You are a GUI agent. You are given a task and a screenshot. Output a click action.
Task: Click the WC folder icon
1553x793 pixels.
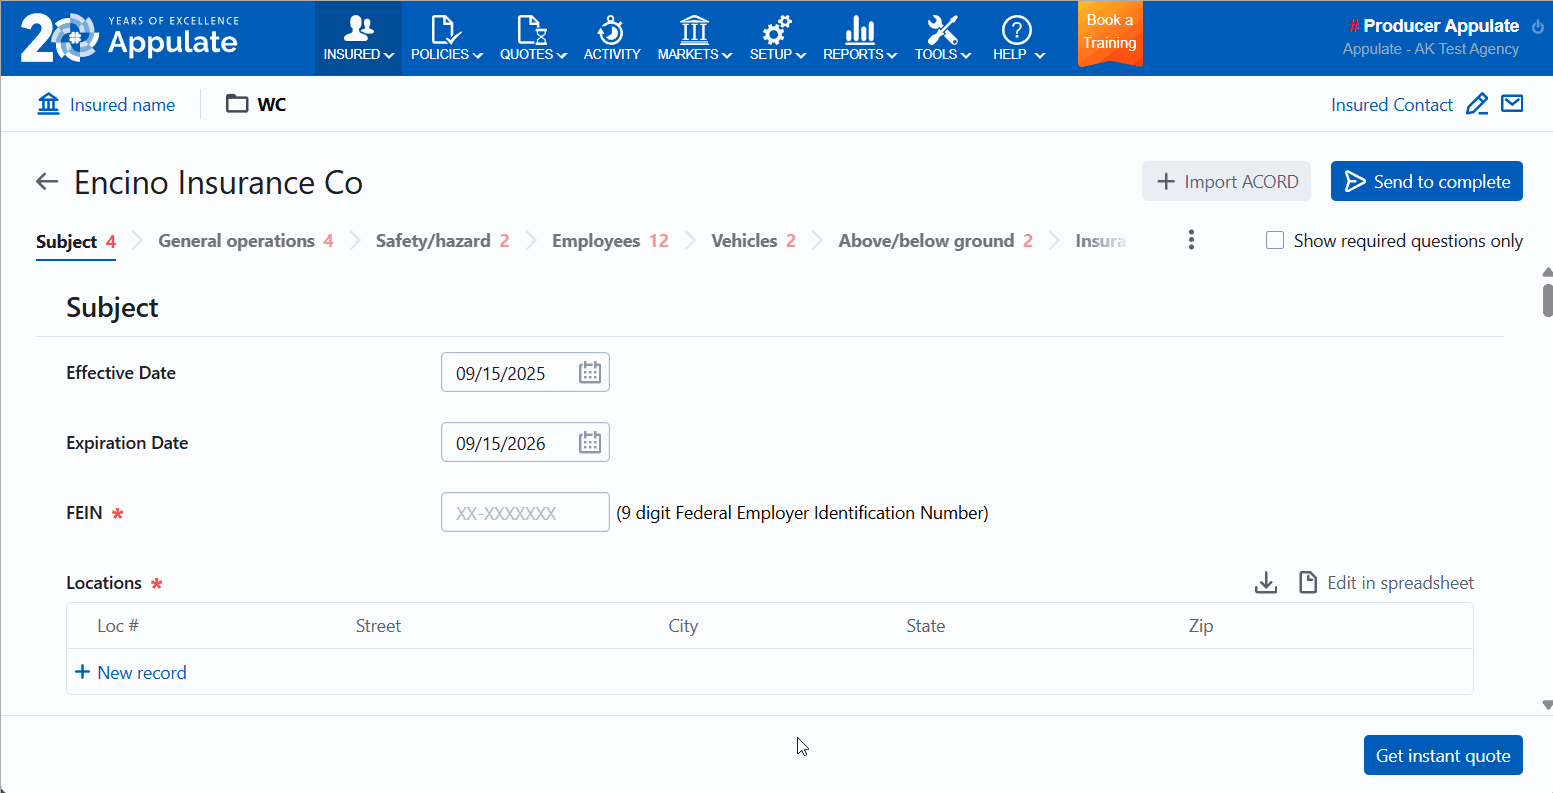pyautogui.click(x=237, y=104)
